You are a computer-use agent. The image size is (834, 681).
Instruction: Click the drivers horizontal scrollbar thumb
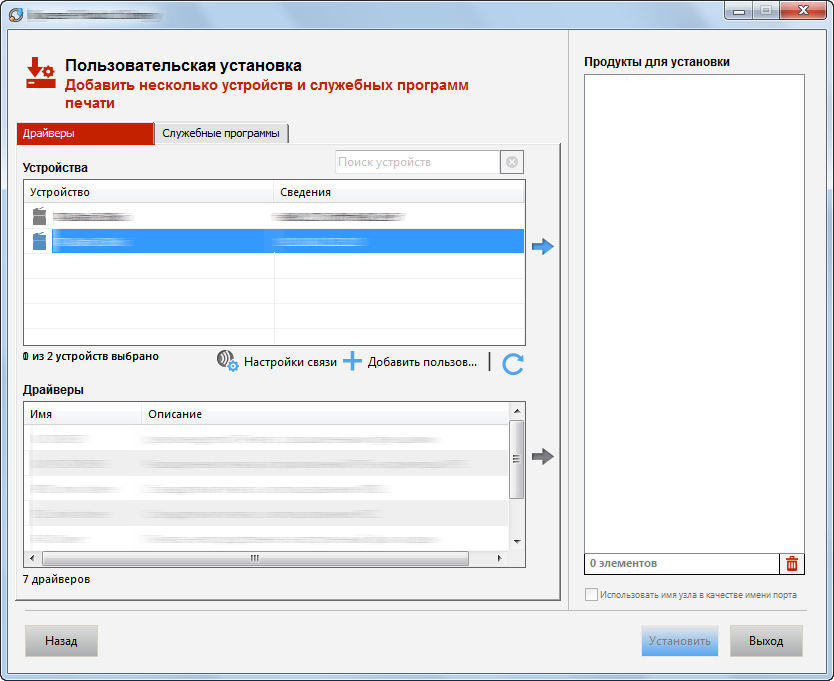tap(255, 558)
